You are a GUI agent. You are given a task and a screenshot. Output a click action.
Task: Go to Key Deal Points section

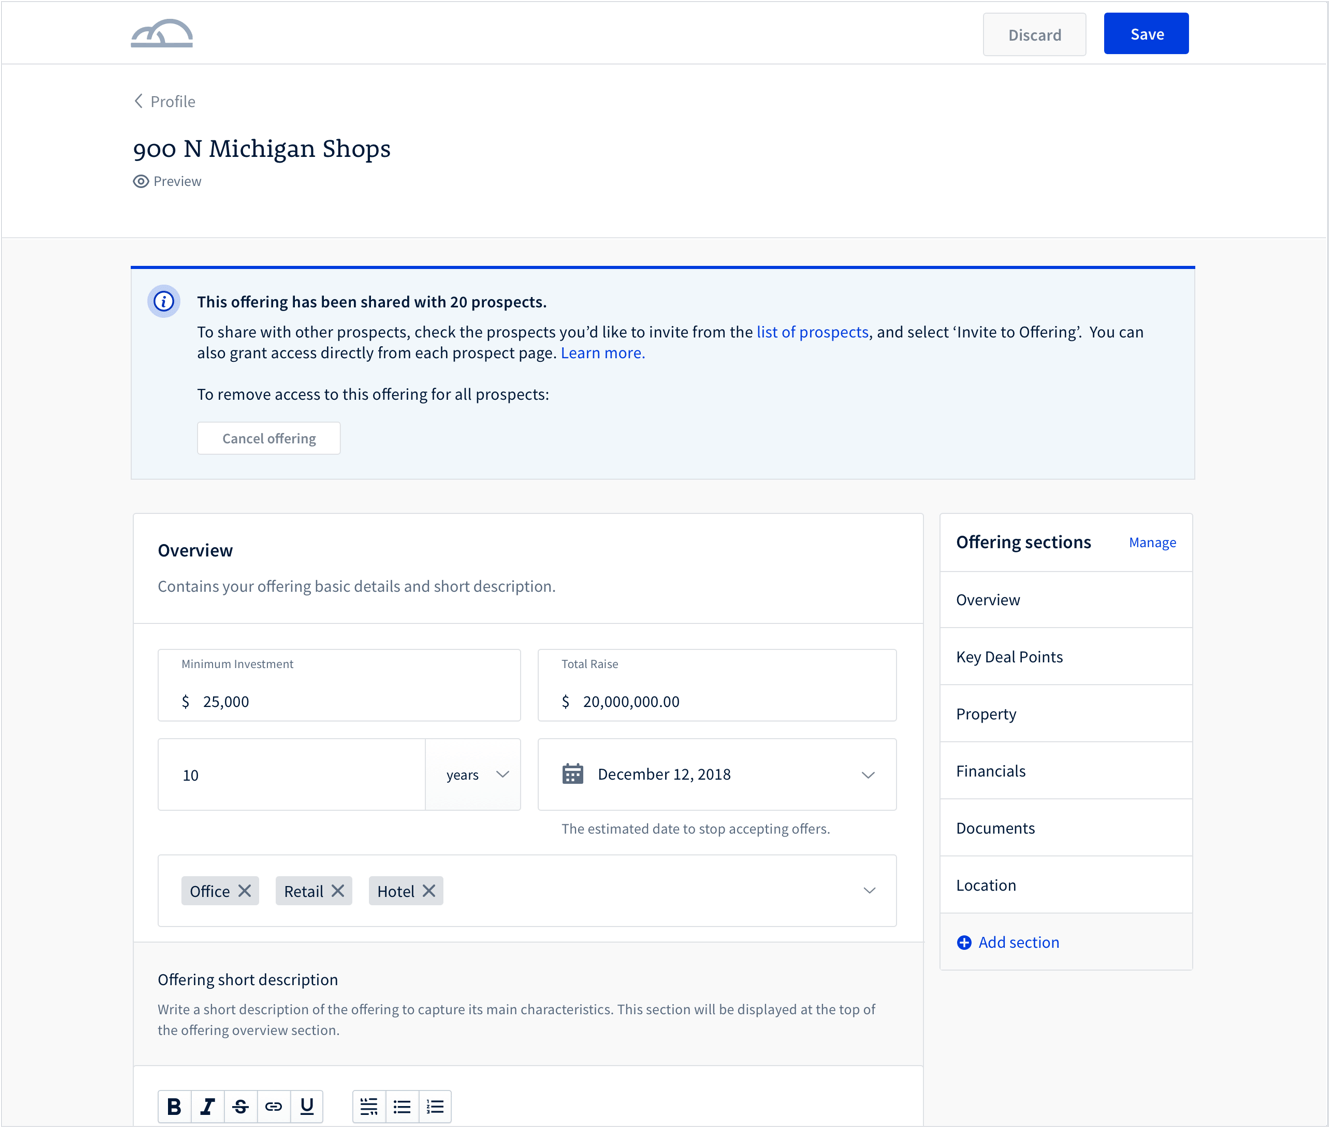[x=1009, y=657]
